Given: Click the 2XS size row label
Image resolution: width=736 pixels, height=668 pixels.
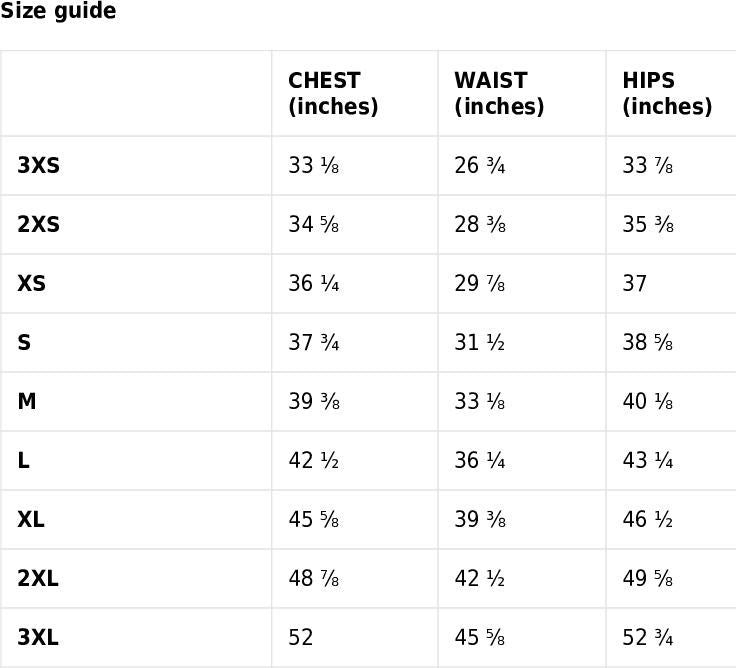Looking at the screenshot, I should pos(38,225).
